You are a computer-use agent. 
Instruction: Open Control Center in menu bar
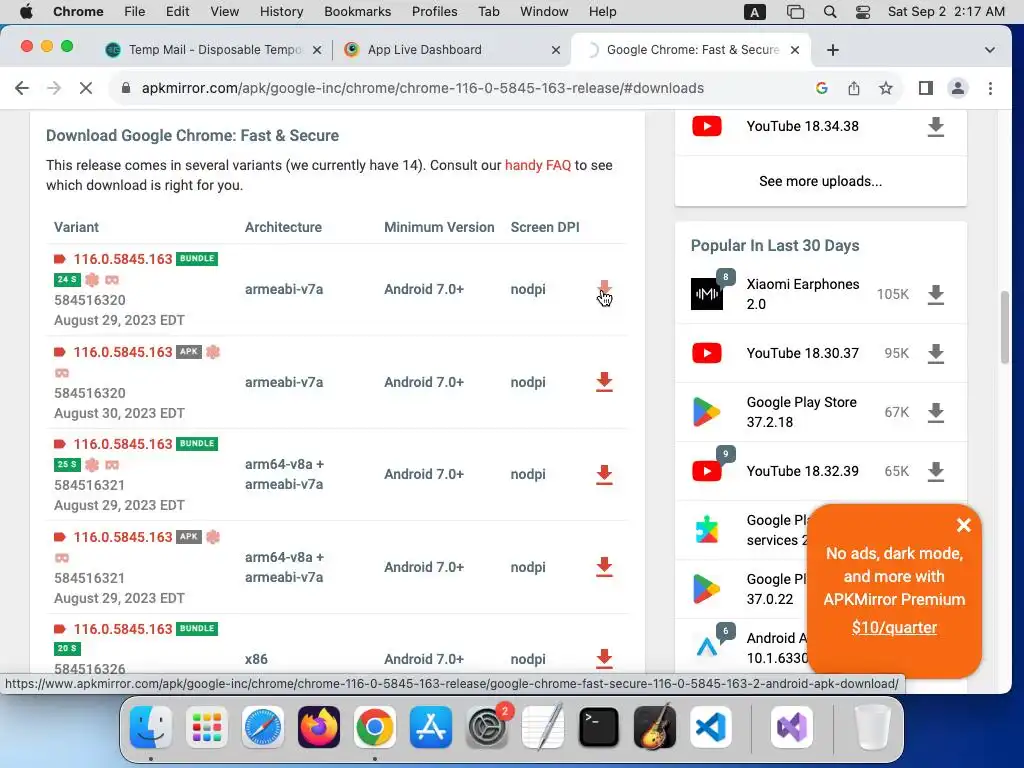pyautogui.click(x=863, y=12)
